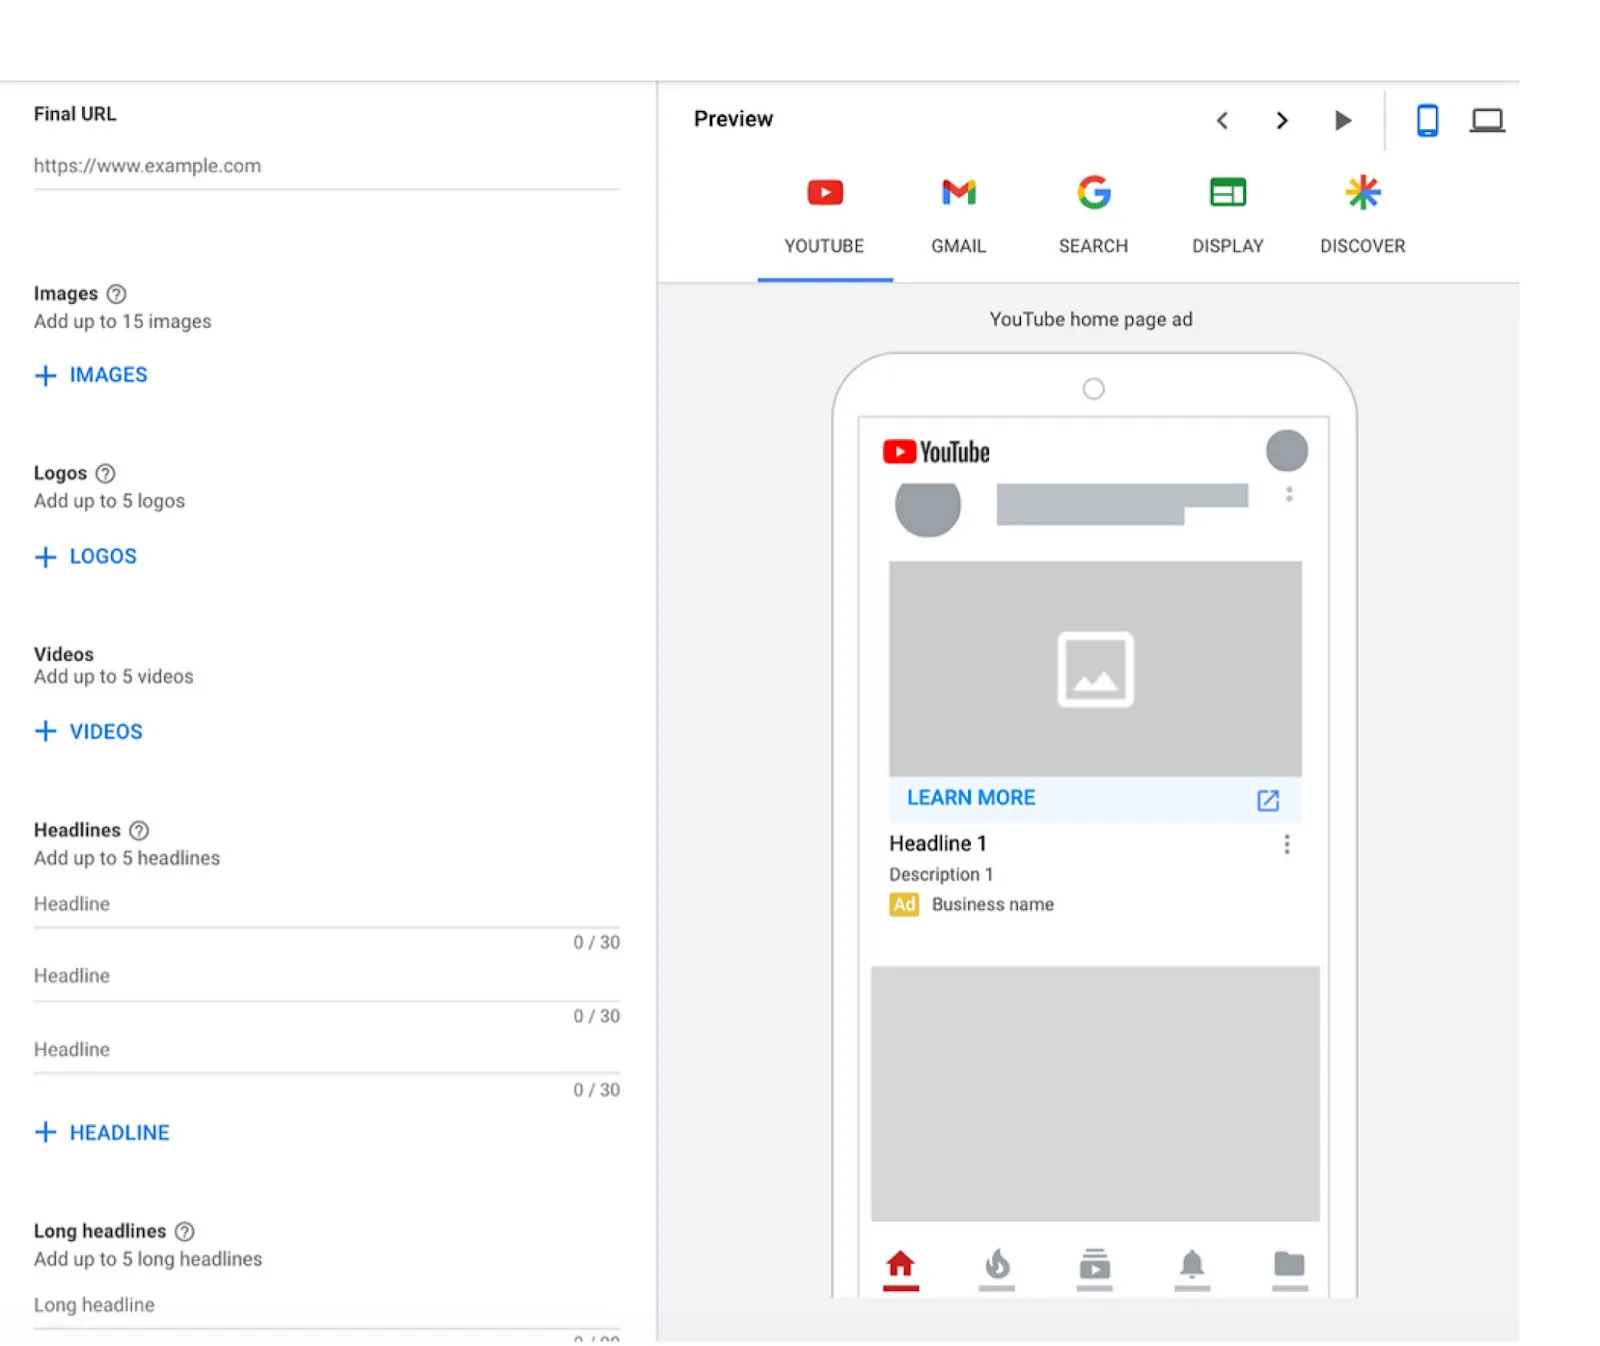Add videos with the VIDEOS button
This screenshot has height=1346, width=1600.
tap(88, 731)
